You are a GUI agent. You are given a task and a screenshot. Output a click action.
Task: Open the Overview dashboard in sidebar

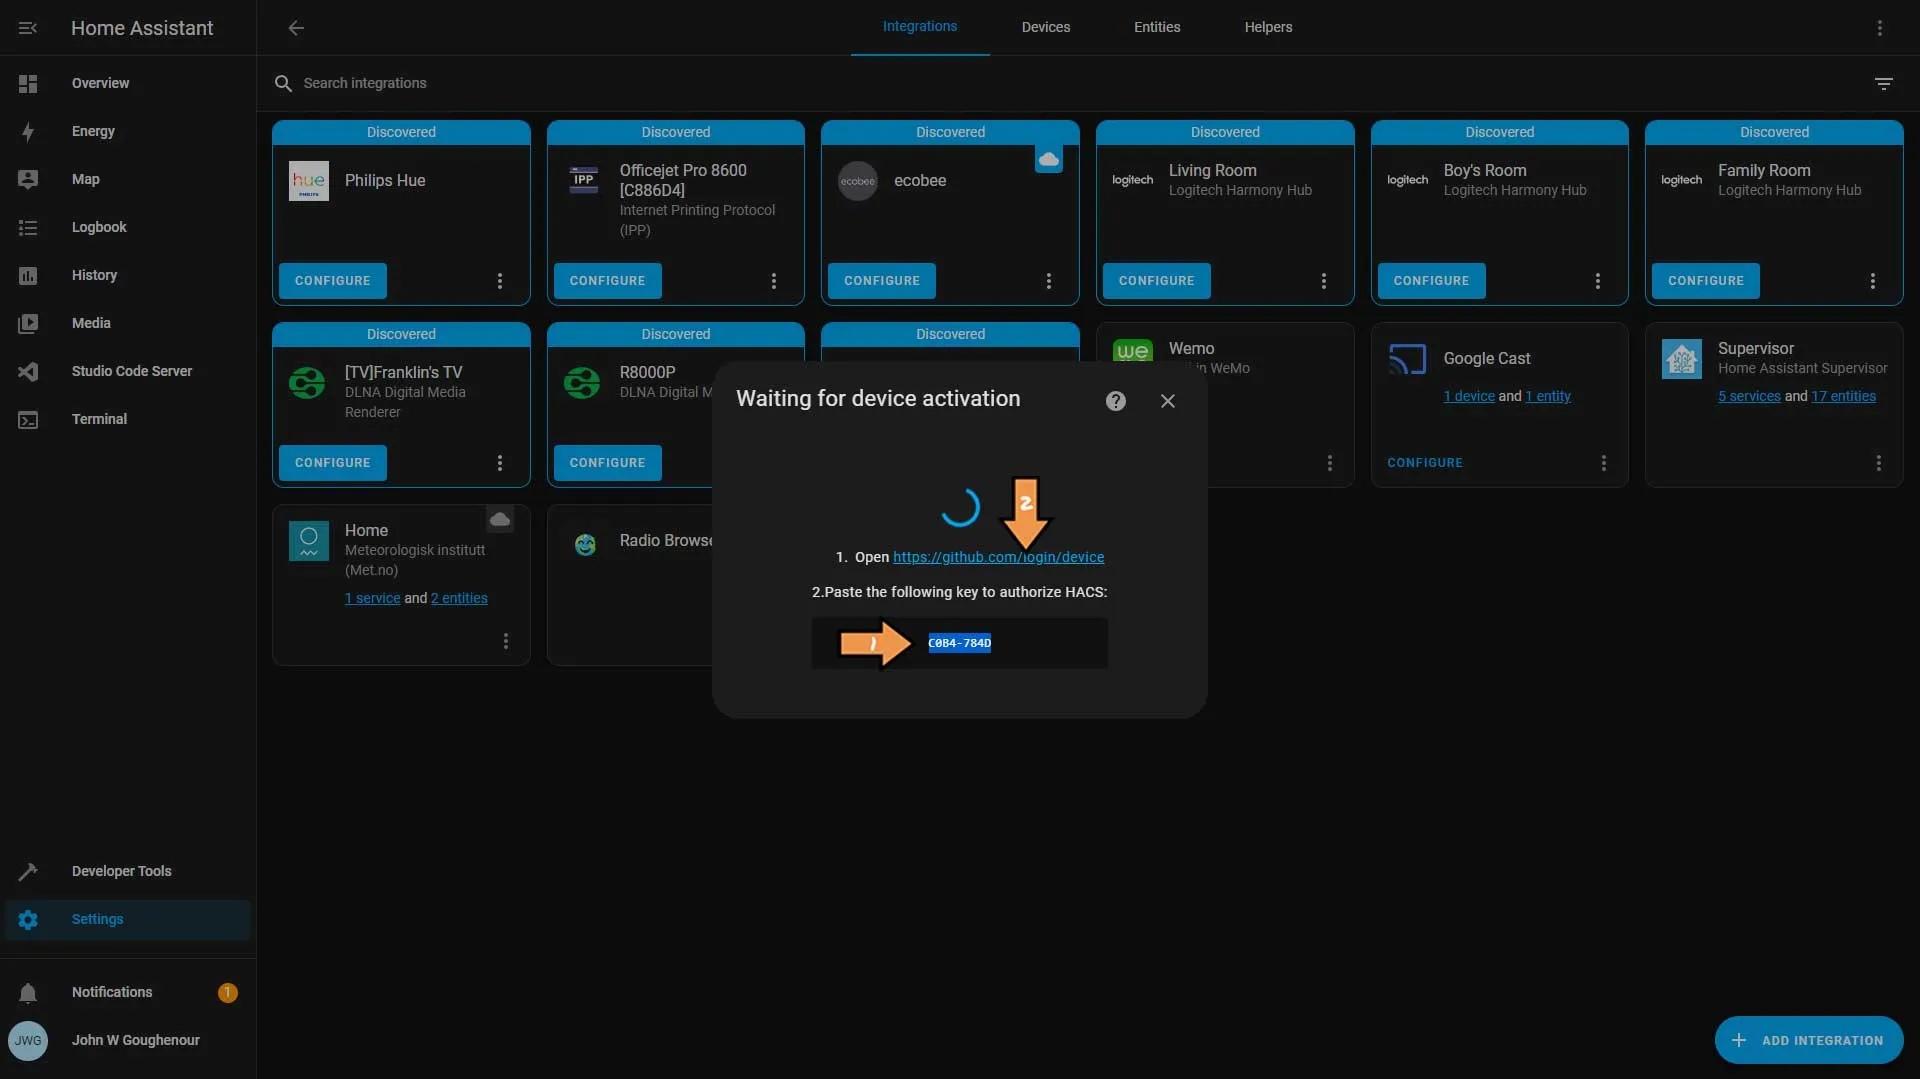click(x=128, y=83)
